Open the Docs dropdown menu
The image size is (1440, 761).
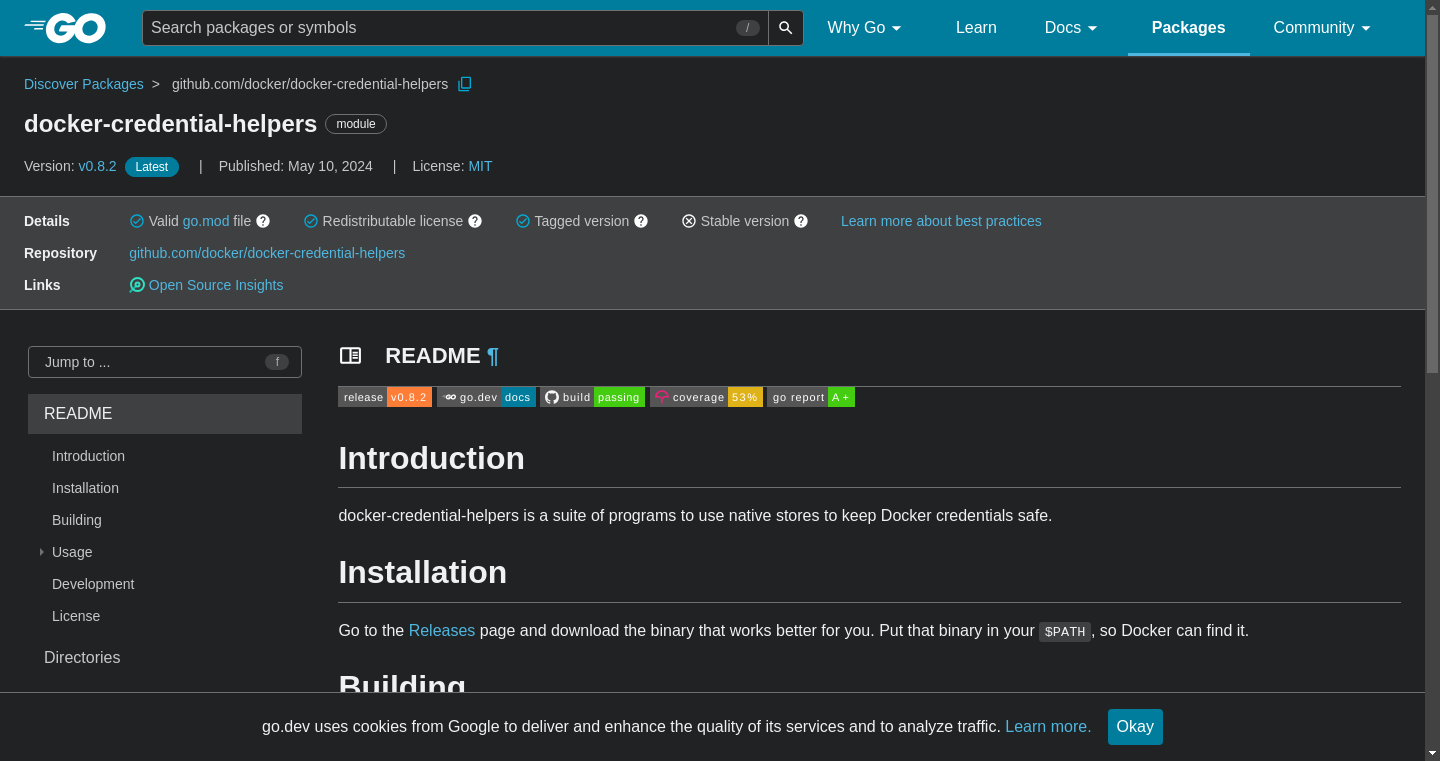[1071, 28]
